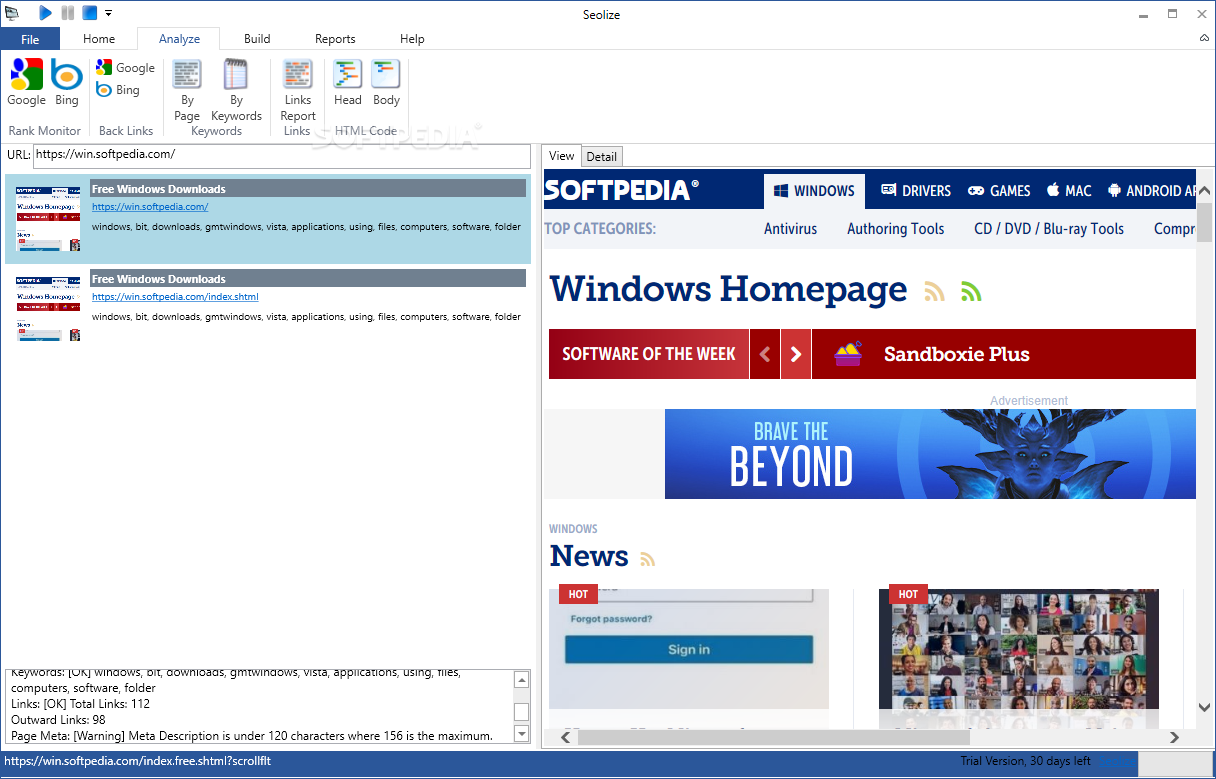Analyze Keywords By Page
Screen dimensions: 1216x779
click(187, 90)
